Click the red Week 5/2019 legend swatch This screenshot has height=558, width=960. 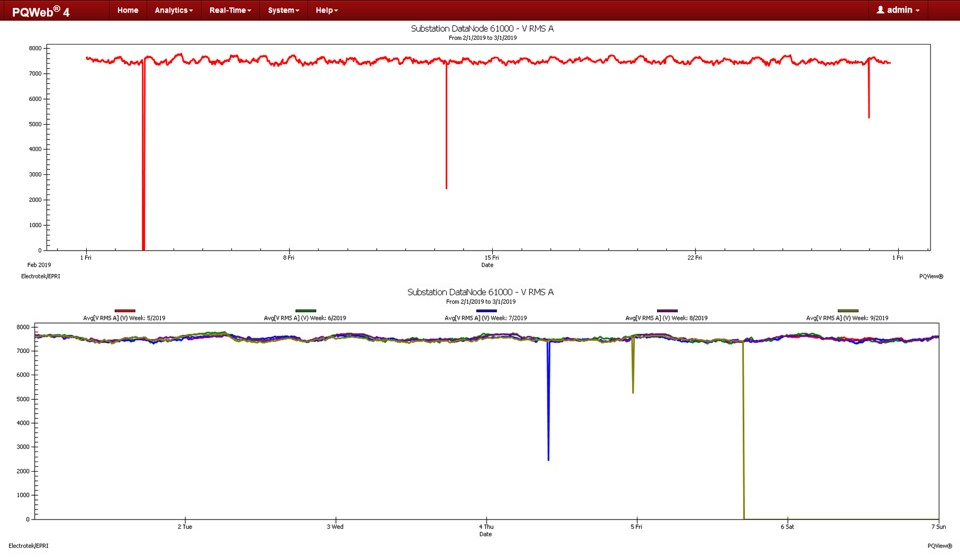[x=125, y=311]
